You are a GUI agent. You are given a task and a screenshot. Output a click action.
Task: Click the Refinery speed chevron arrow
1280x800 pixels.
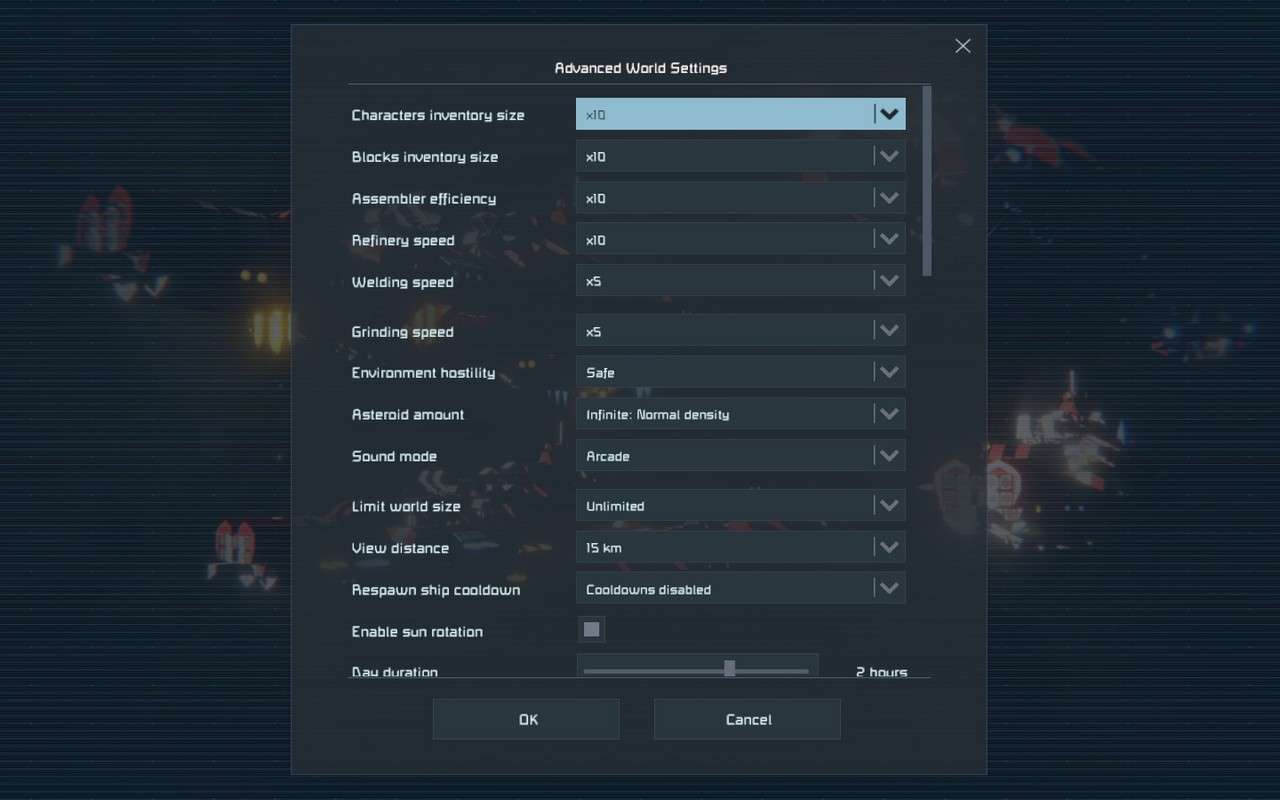click(x=889, y=240)
